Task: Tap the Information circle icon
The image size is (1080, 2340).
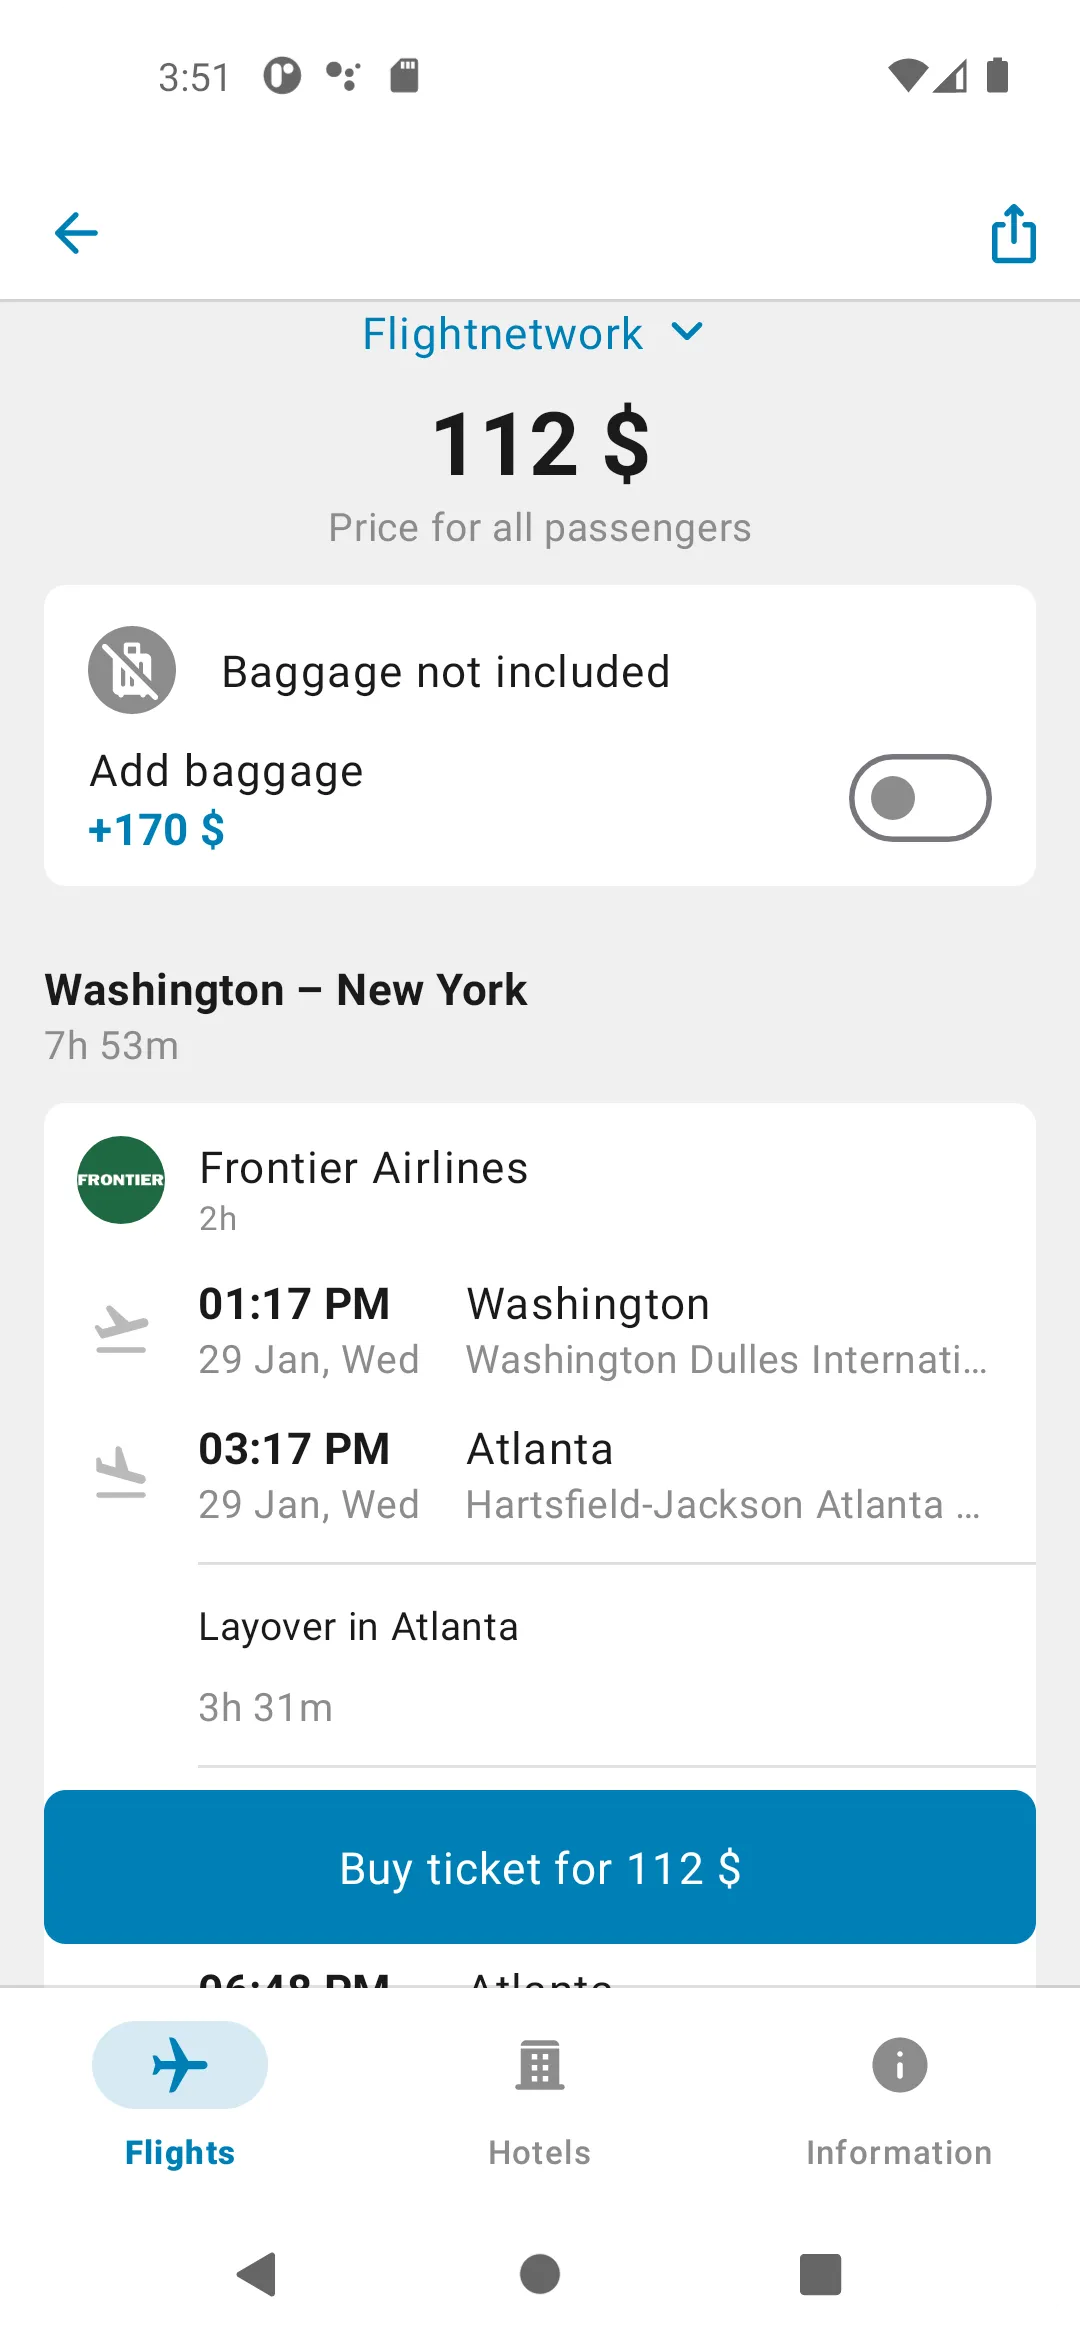Action: click(x=899, y=2065)
